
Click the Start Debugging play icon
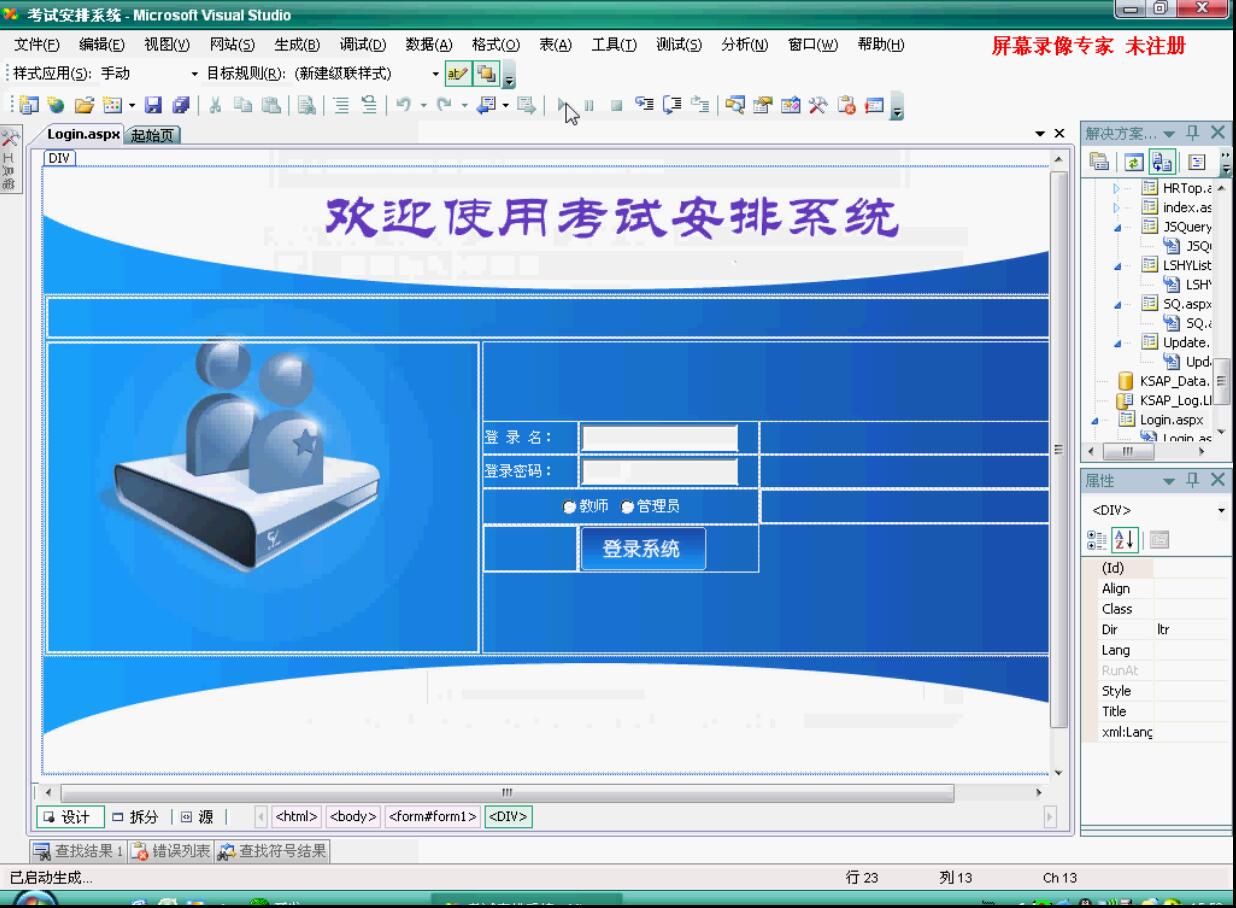[x=564, y=105]
